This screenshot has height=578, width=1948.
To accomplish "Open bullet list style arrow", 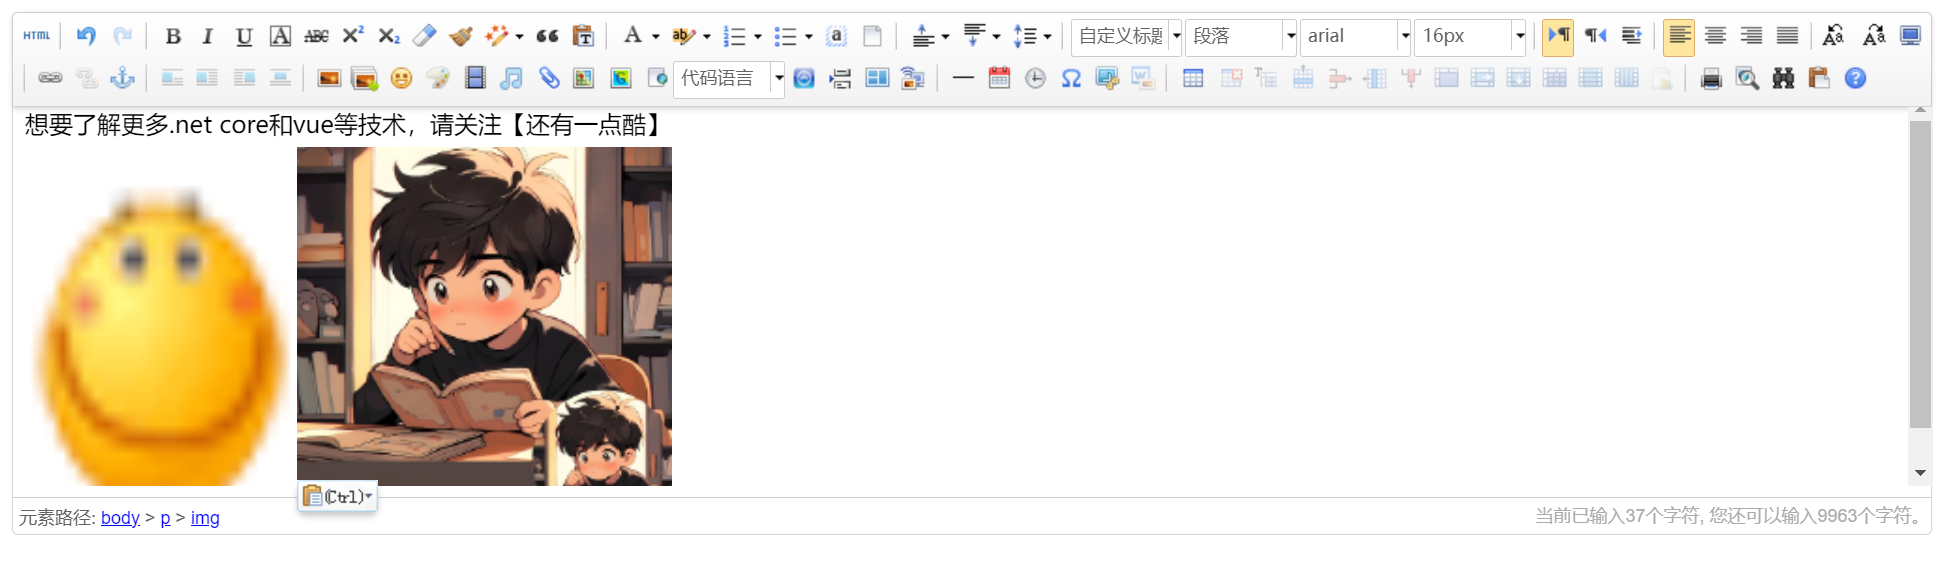I will tap(809, 37).
